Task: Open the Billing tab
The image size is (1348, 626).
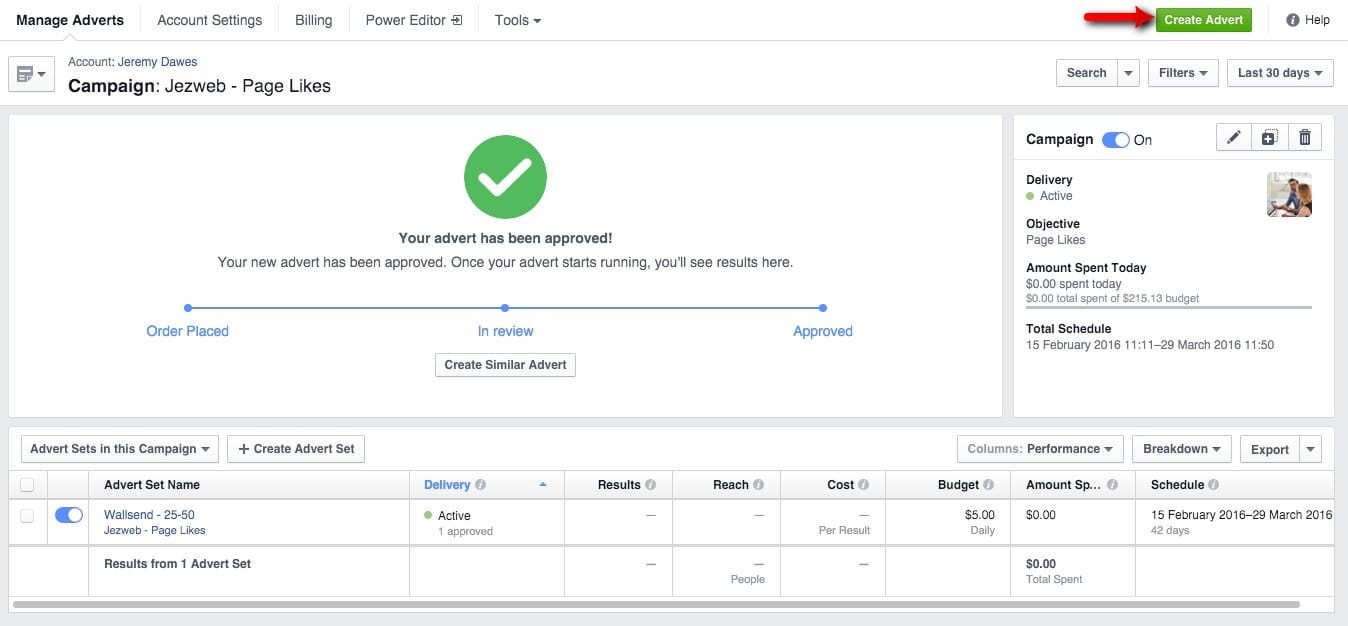Action: [x=313, y=20]
